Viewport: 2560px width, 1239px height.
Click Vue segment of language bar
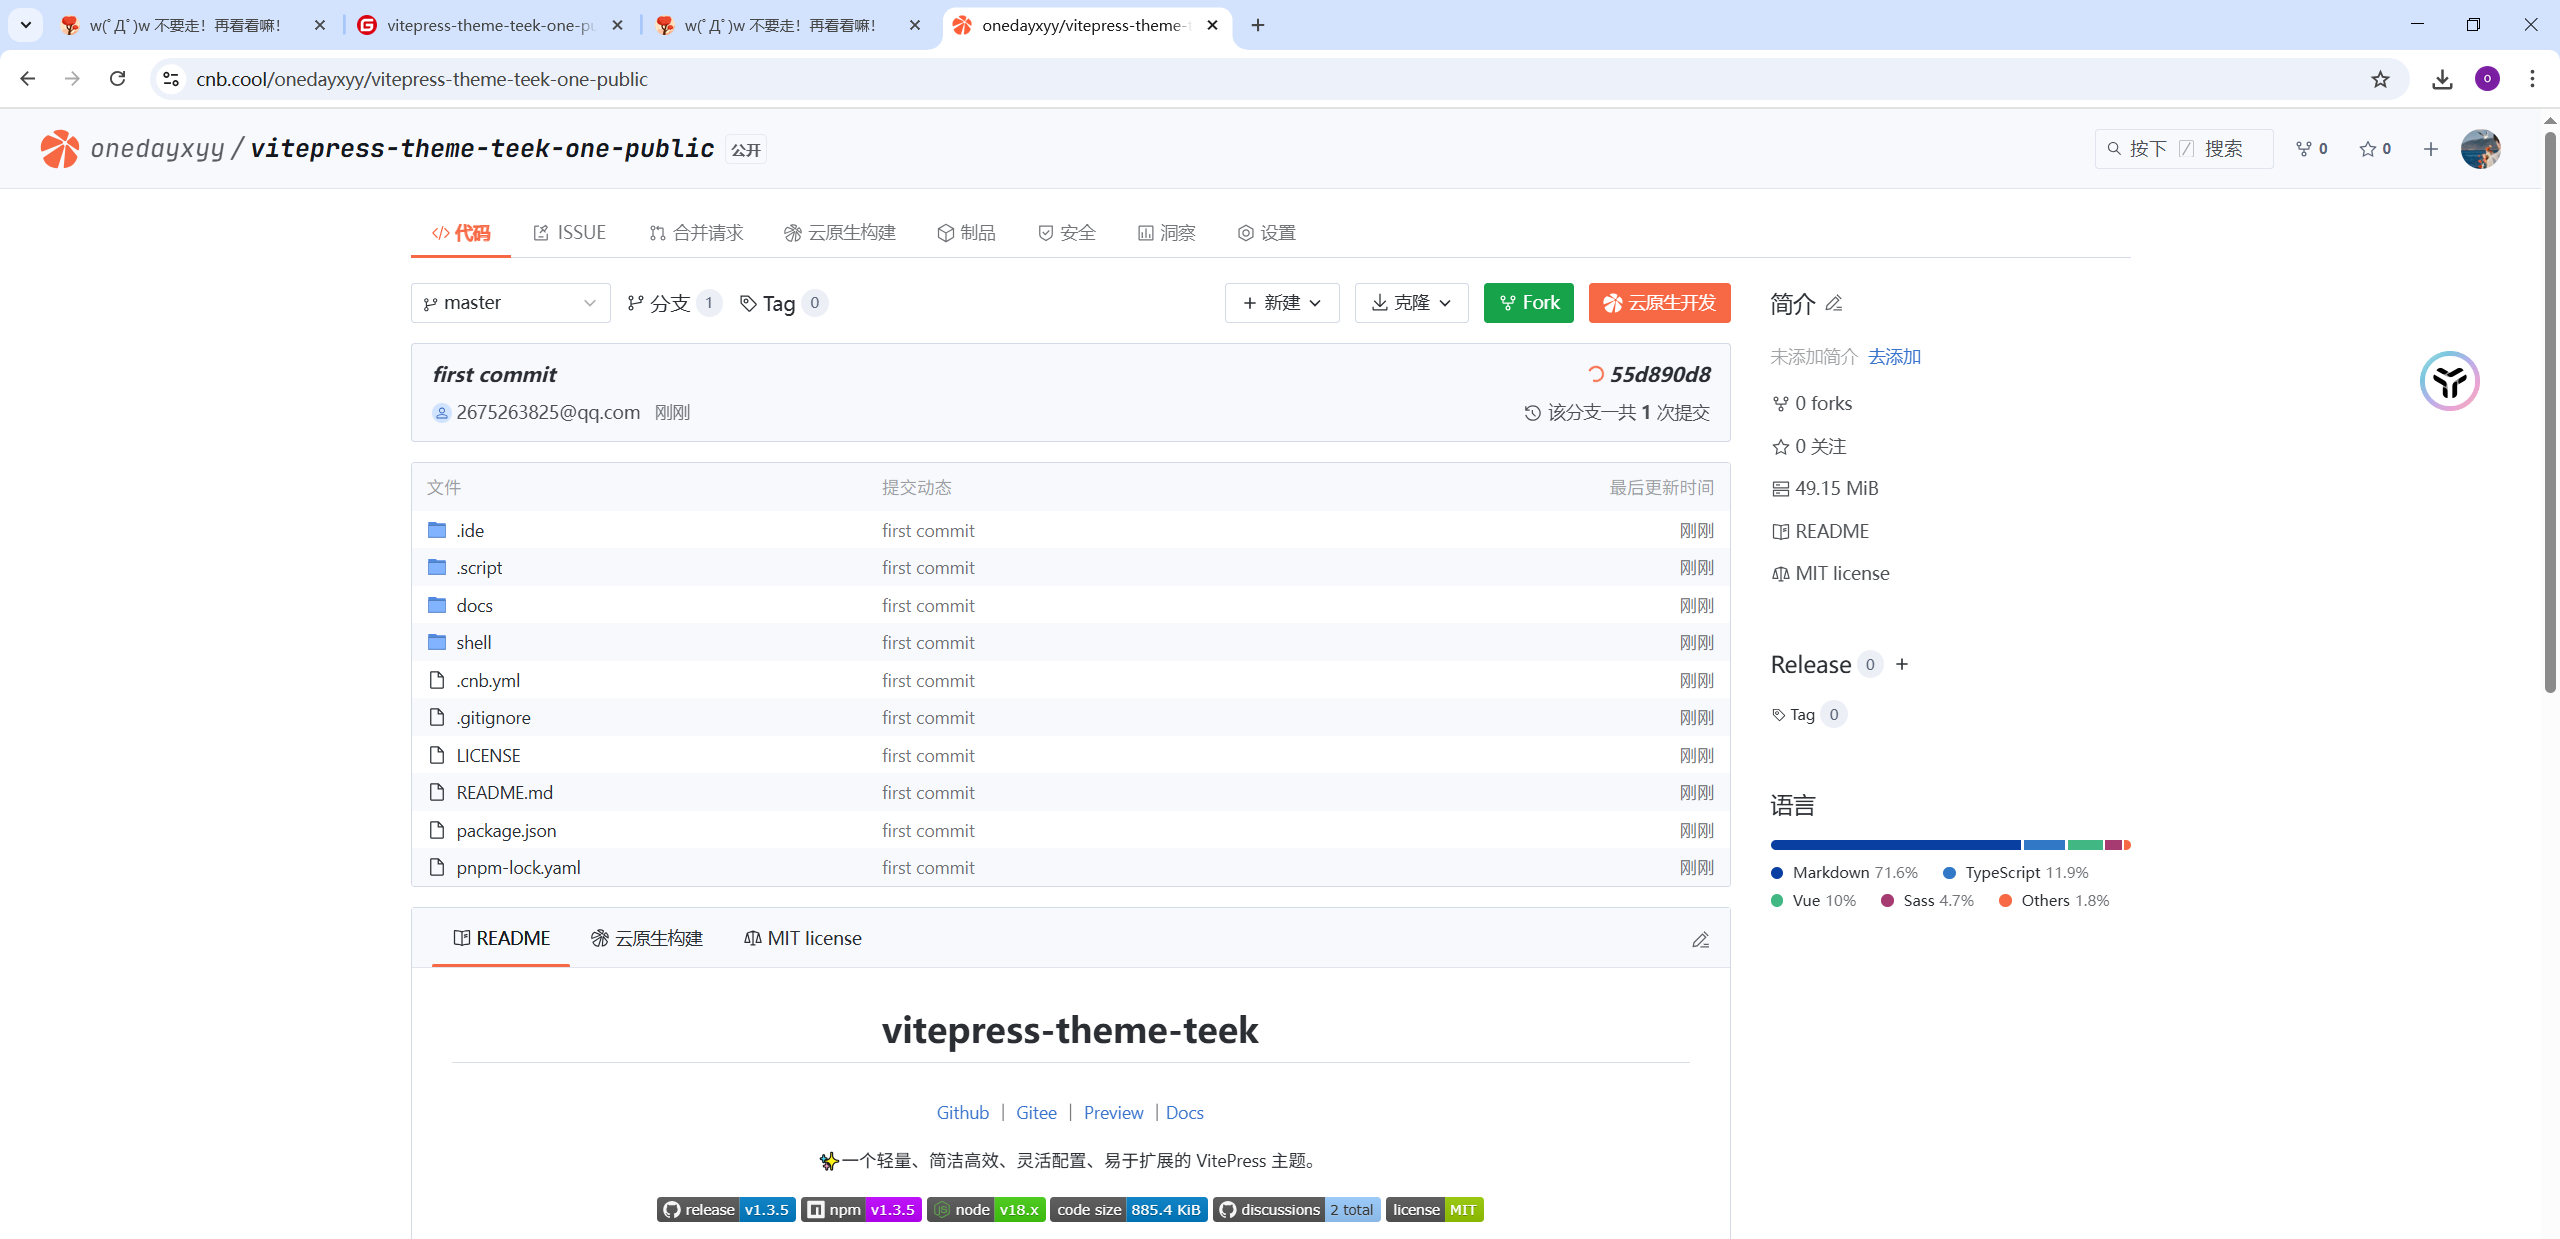[x=2085, y=845]
